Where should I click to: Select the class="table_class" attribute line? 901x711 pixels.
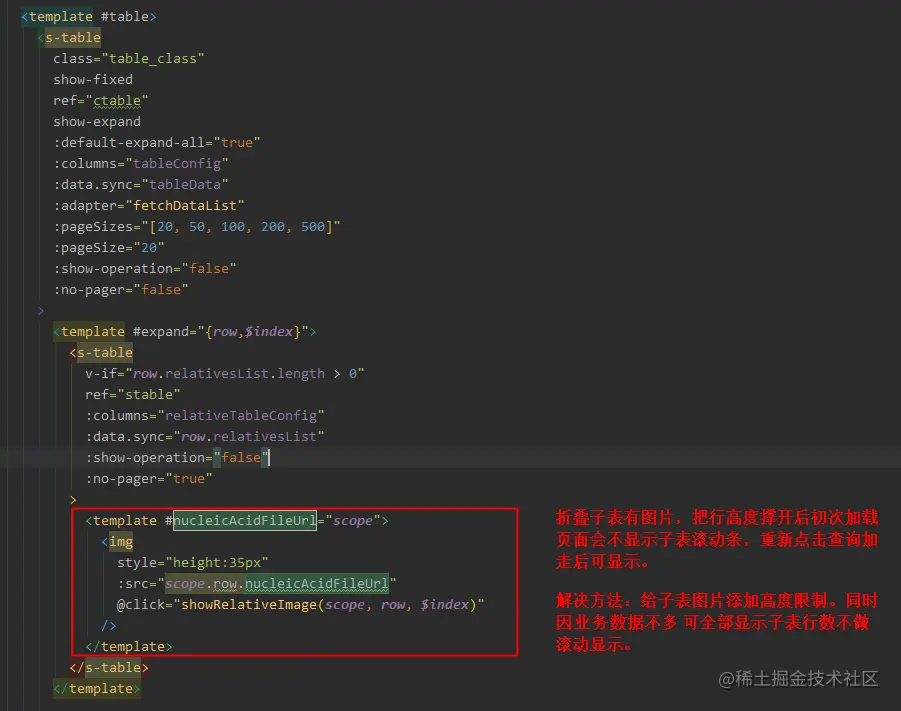click(129, 59)
